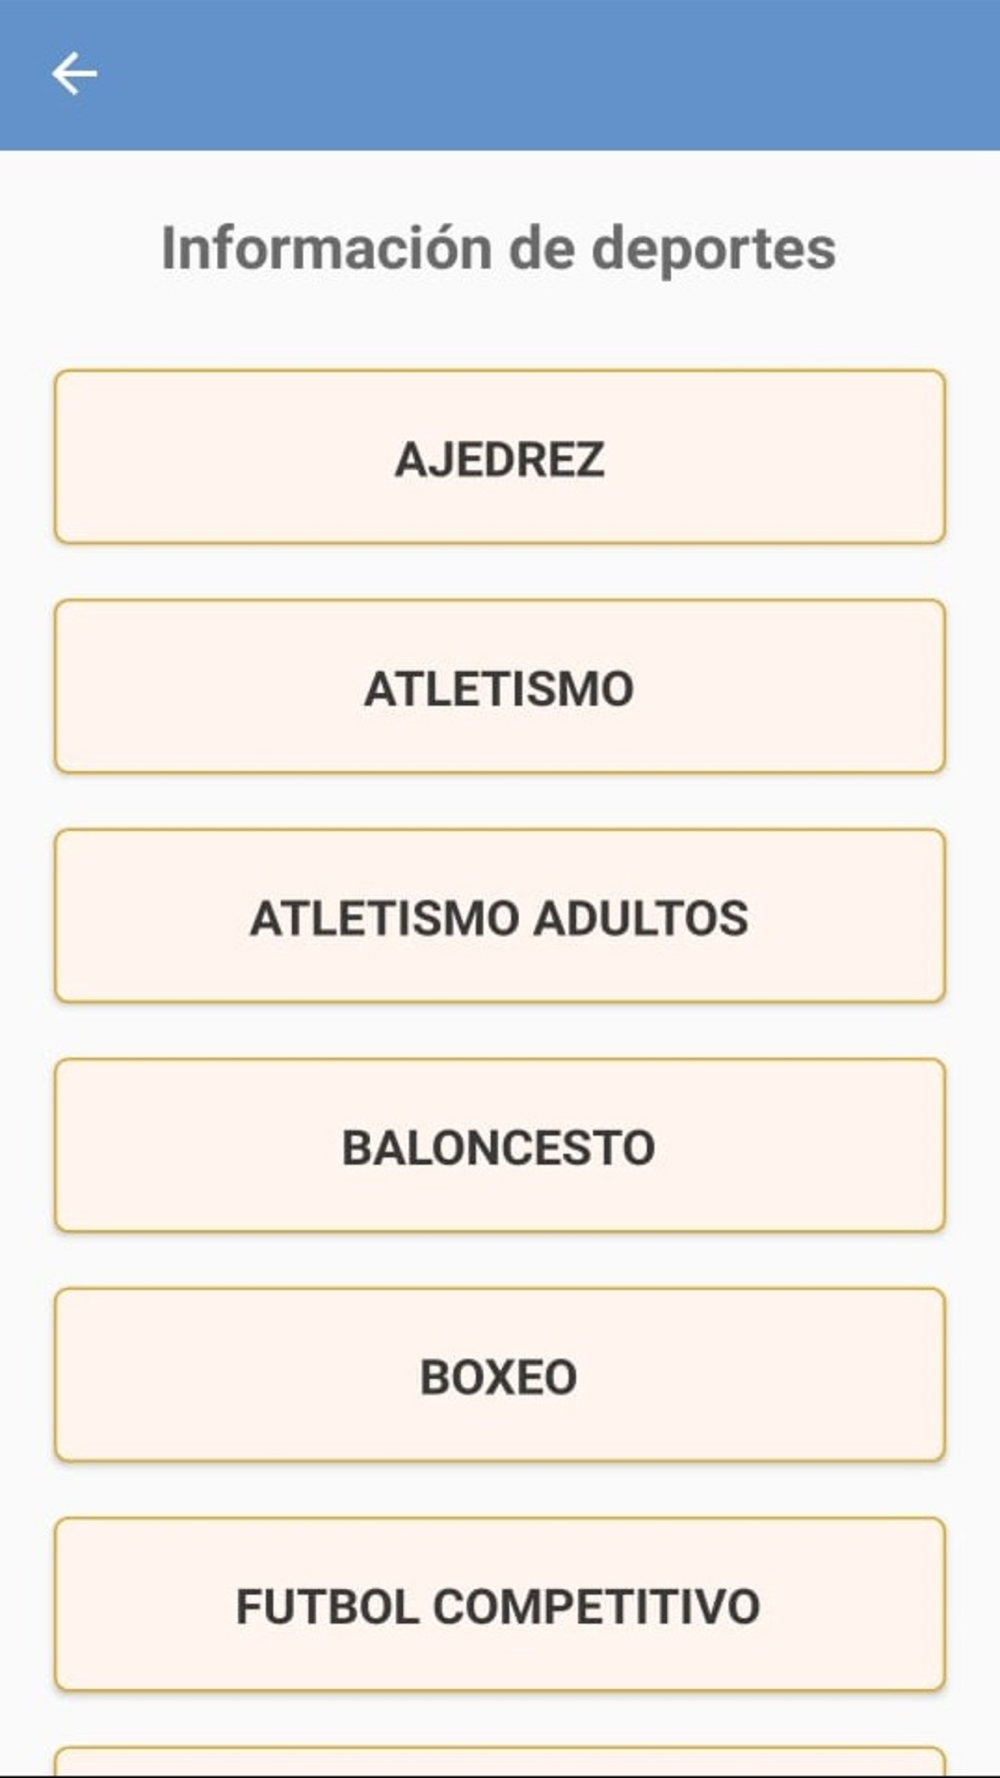The height and width of the screenshot is (1778, 1000).
Task: Tap the back arrow icon
Action: (74, 74)
